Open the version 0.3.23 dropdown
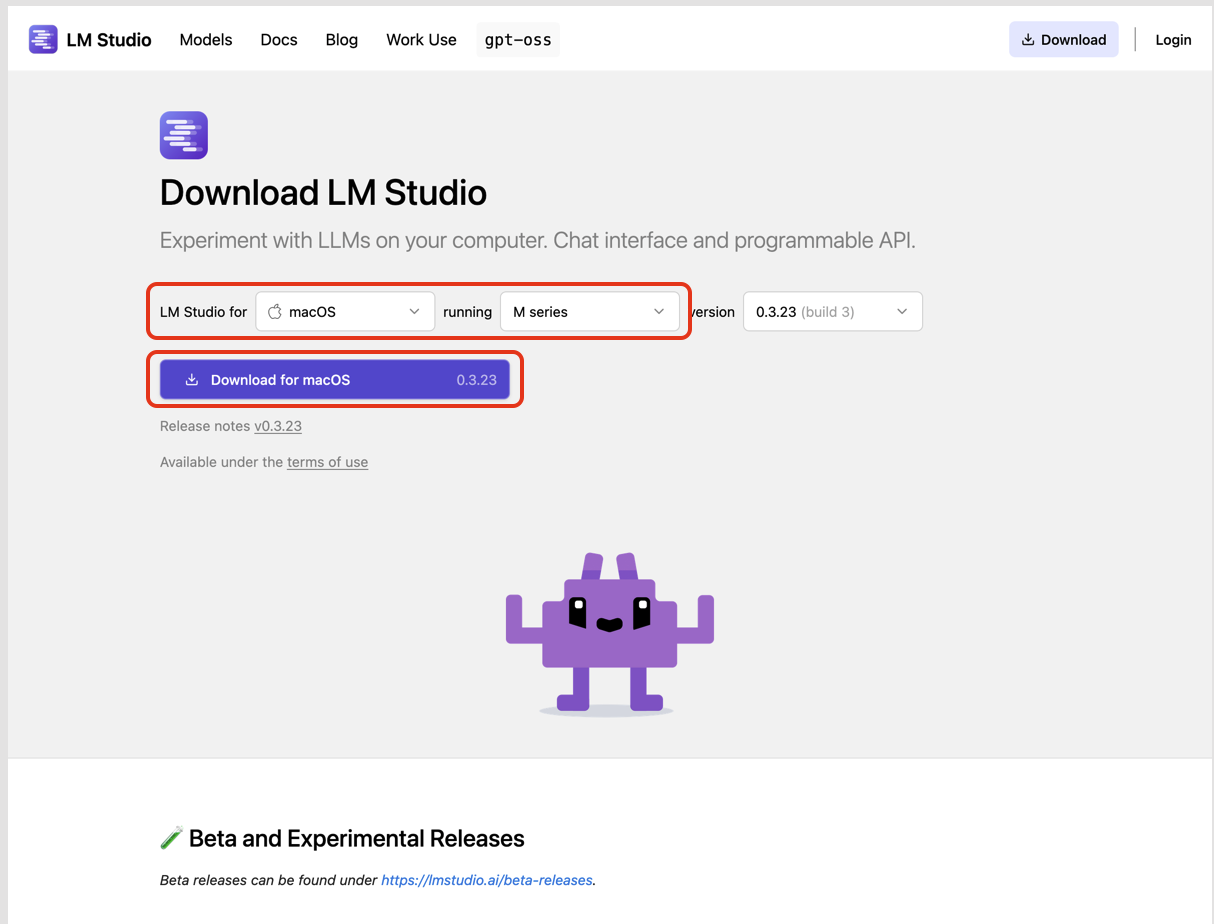Screen dimensions: 1214x924 832,312
